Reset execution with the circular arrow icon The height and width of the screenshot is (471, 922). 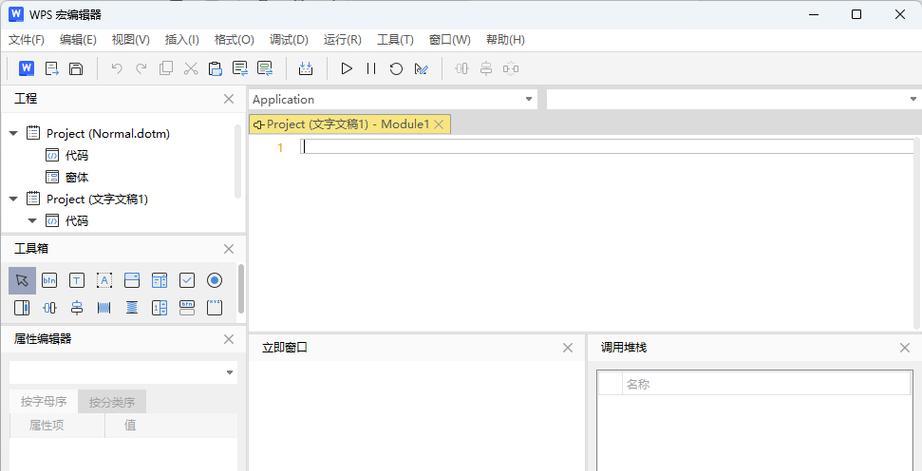coord(396,69)
